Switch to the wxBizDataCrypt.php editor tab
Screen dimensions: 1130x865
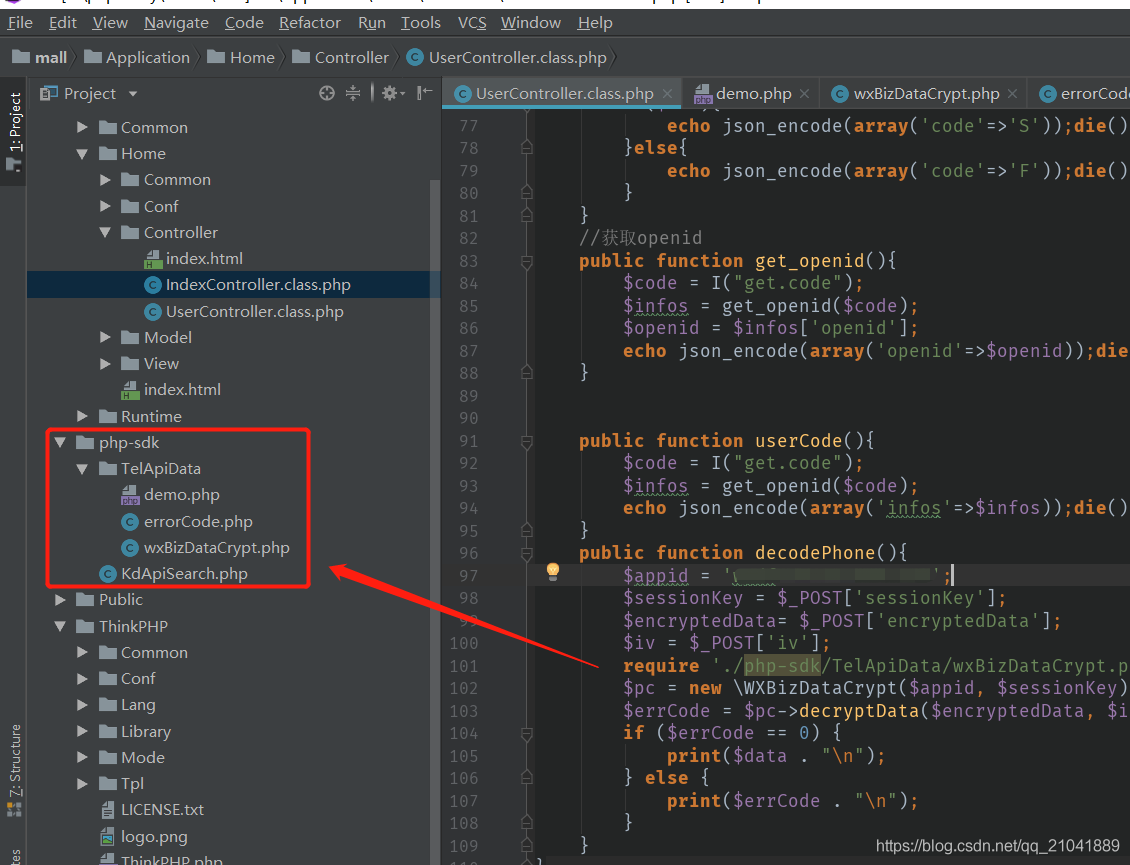click(926, 94)
